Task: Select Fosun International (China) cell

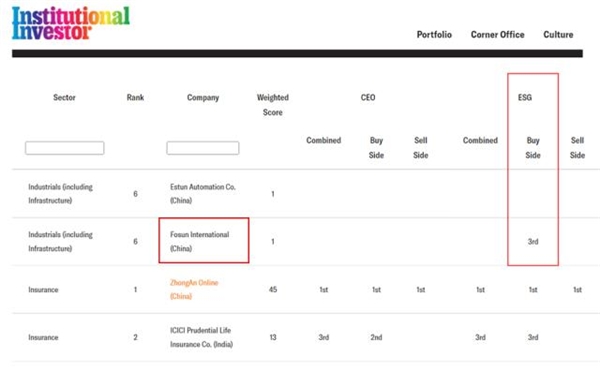Action: coord(200,241)
